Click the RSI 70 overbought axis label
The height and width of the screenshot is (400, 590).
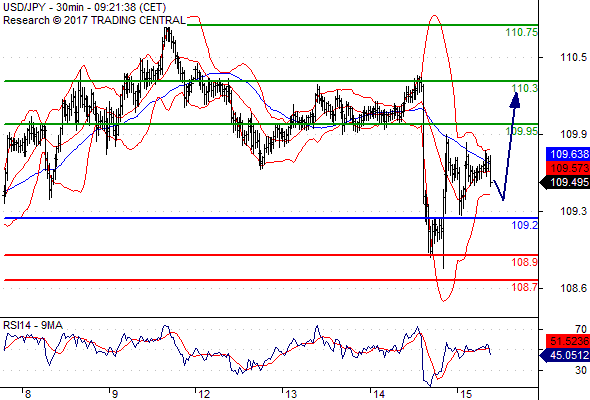click(x=581, y=329)
